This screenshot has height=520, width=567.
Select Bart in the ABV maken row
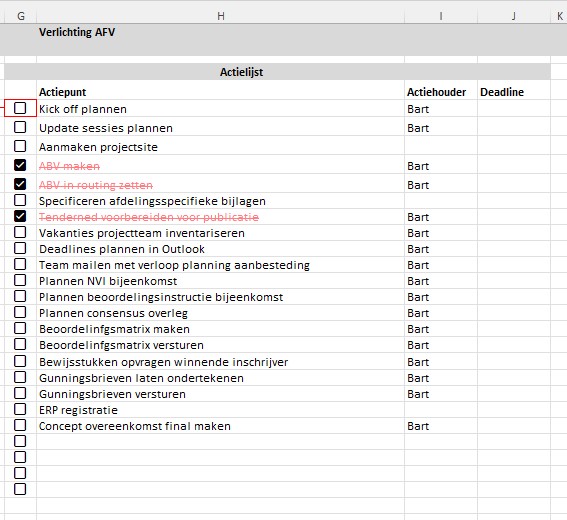pyautogui.click(x=441, y=165)
